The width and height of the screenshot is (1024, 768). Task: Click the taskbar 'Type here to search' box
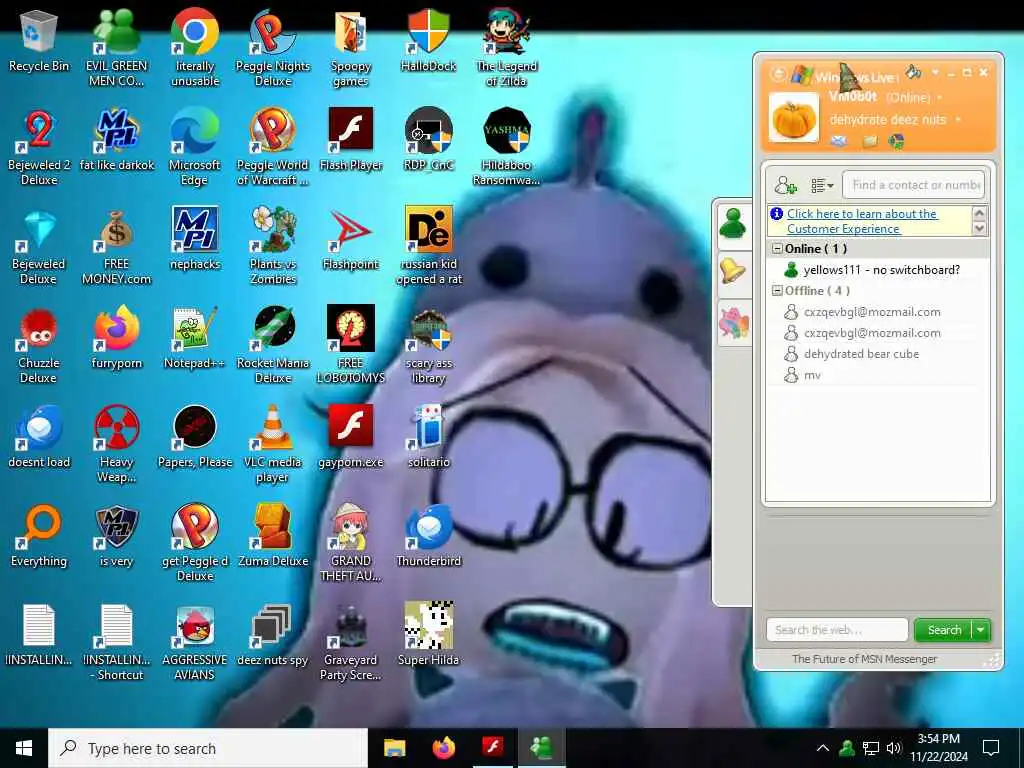208,748
